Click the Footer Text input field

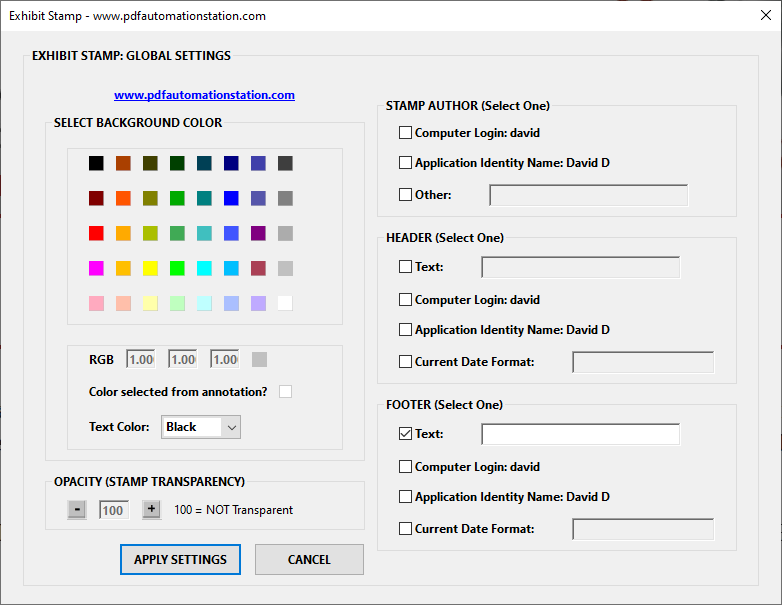coord(581,434)
